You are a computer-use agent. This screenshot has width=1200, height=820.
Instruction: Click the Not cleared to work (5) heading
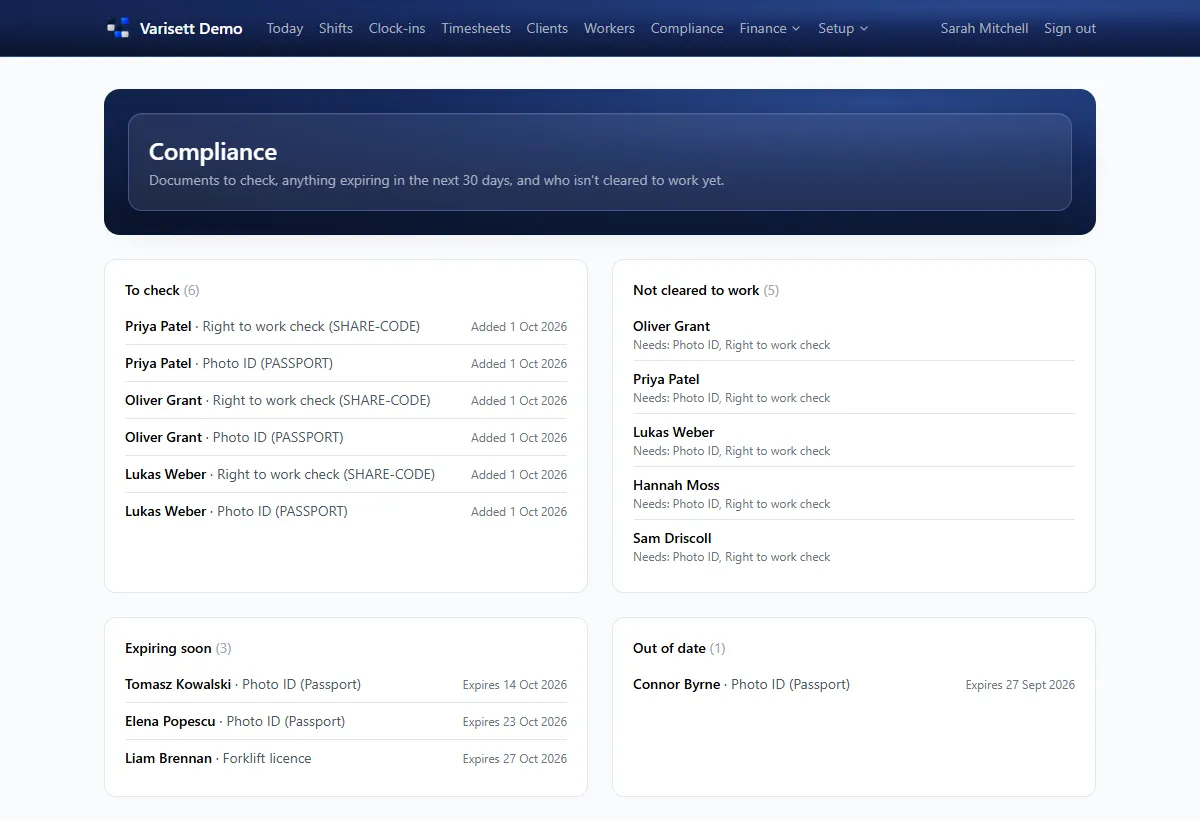[706, 290]
